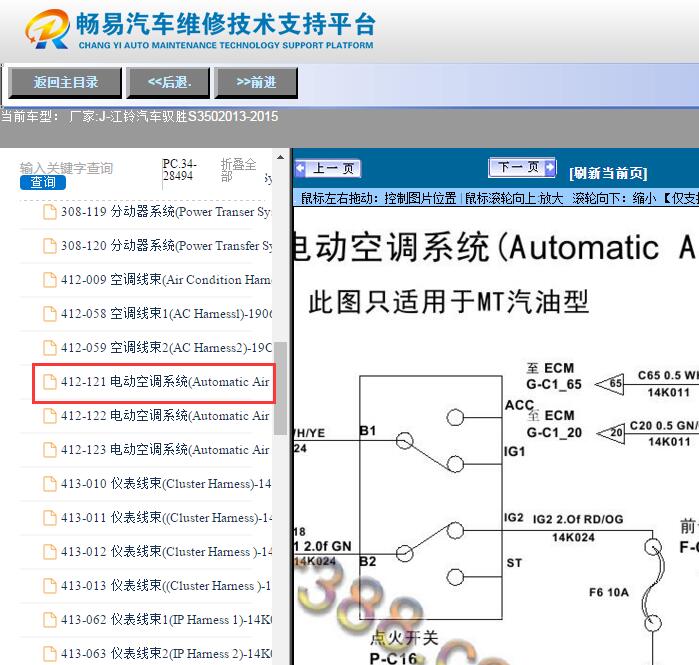The image size is (699, 665).
Task: Click document icon of 413-063 row
Action: (49, 653)
